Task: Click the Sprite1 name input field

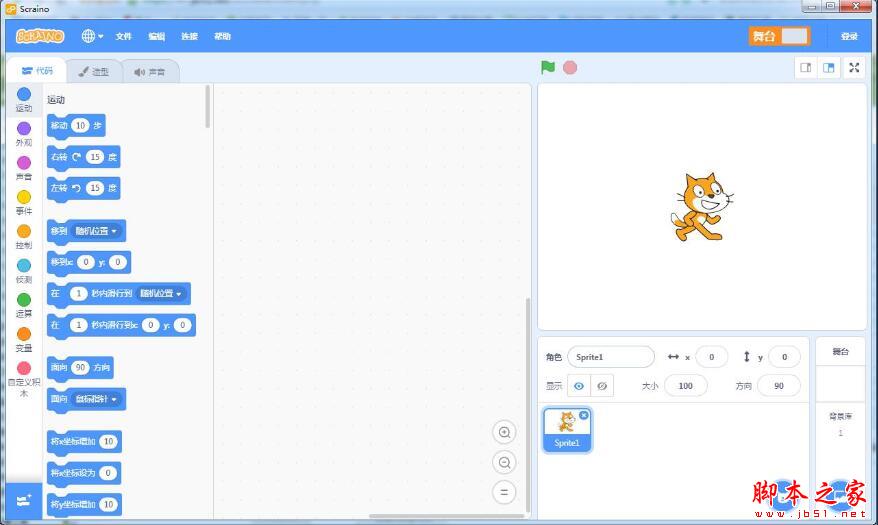Action: click(611, 357)
